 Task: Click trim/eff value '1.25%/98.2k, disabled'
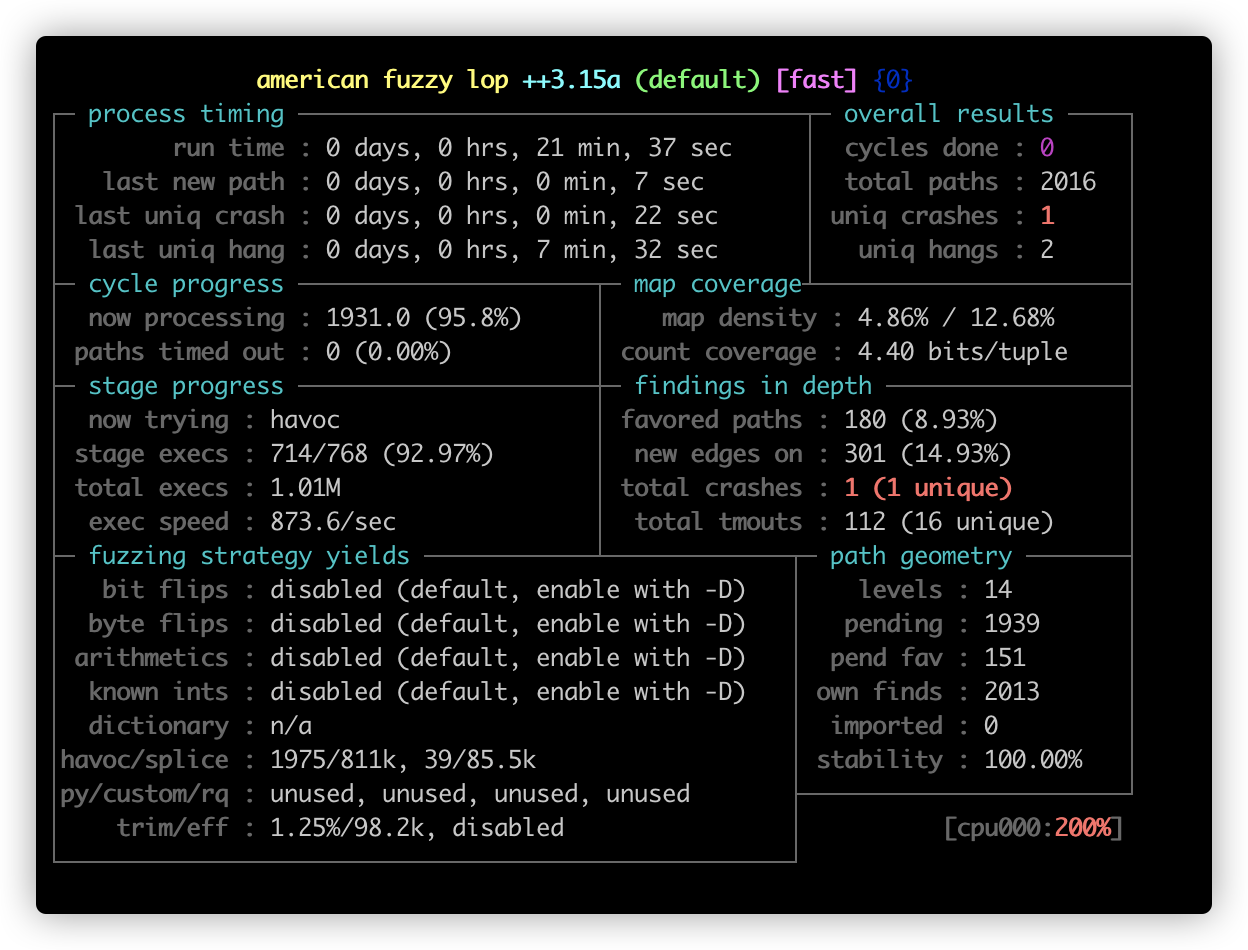tap(417, 828)
